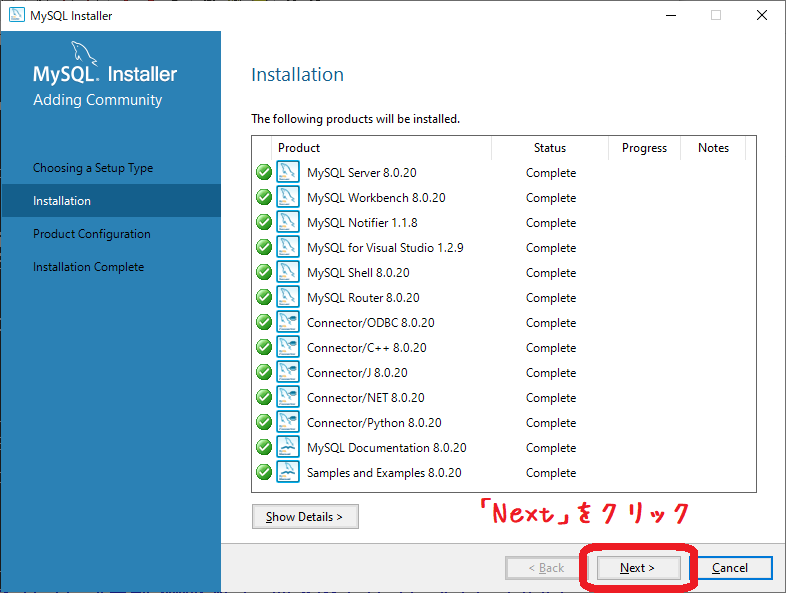The width and height of the screenshot is (786, 593).
Task: Click green checkmark beside MySQL Notifier 1.1.8
Action: pos(264,222)
